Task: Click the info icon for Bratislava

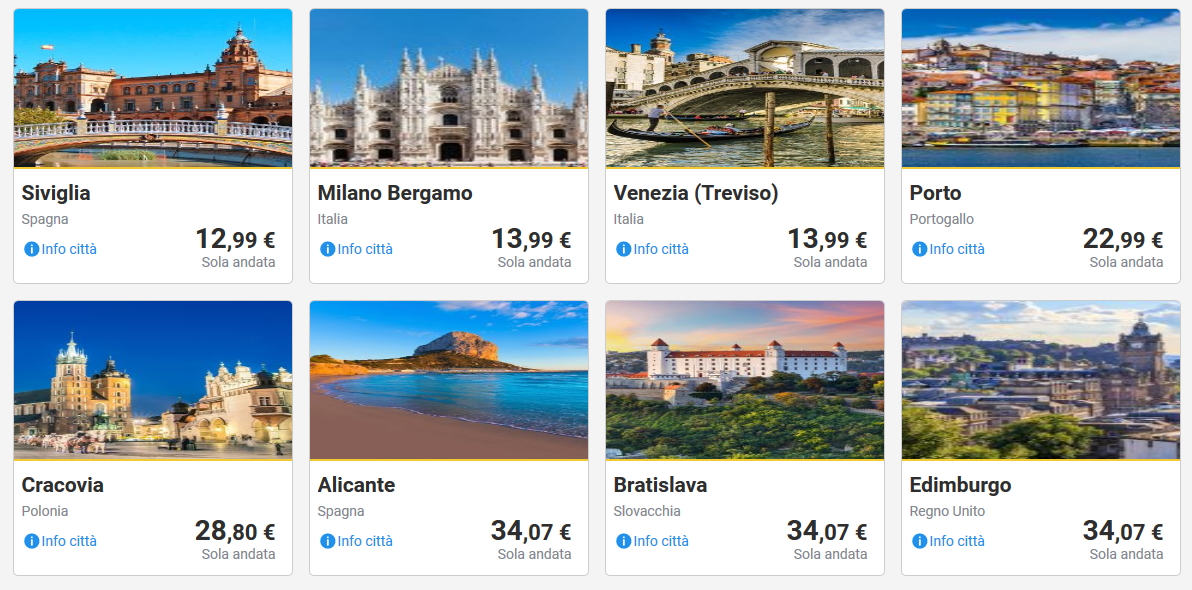Action: tap(623, 541)
